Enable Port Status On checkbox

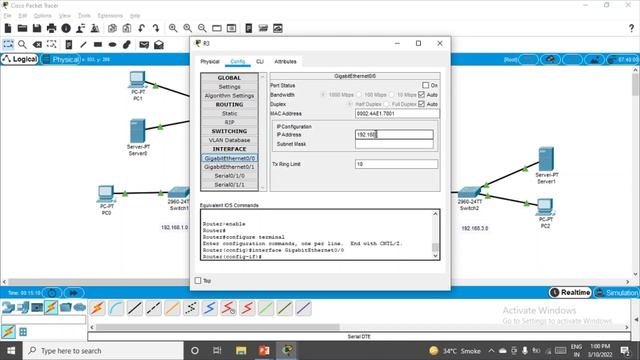coord(426,85)
